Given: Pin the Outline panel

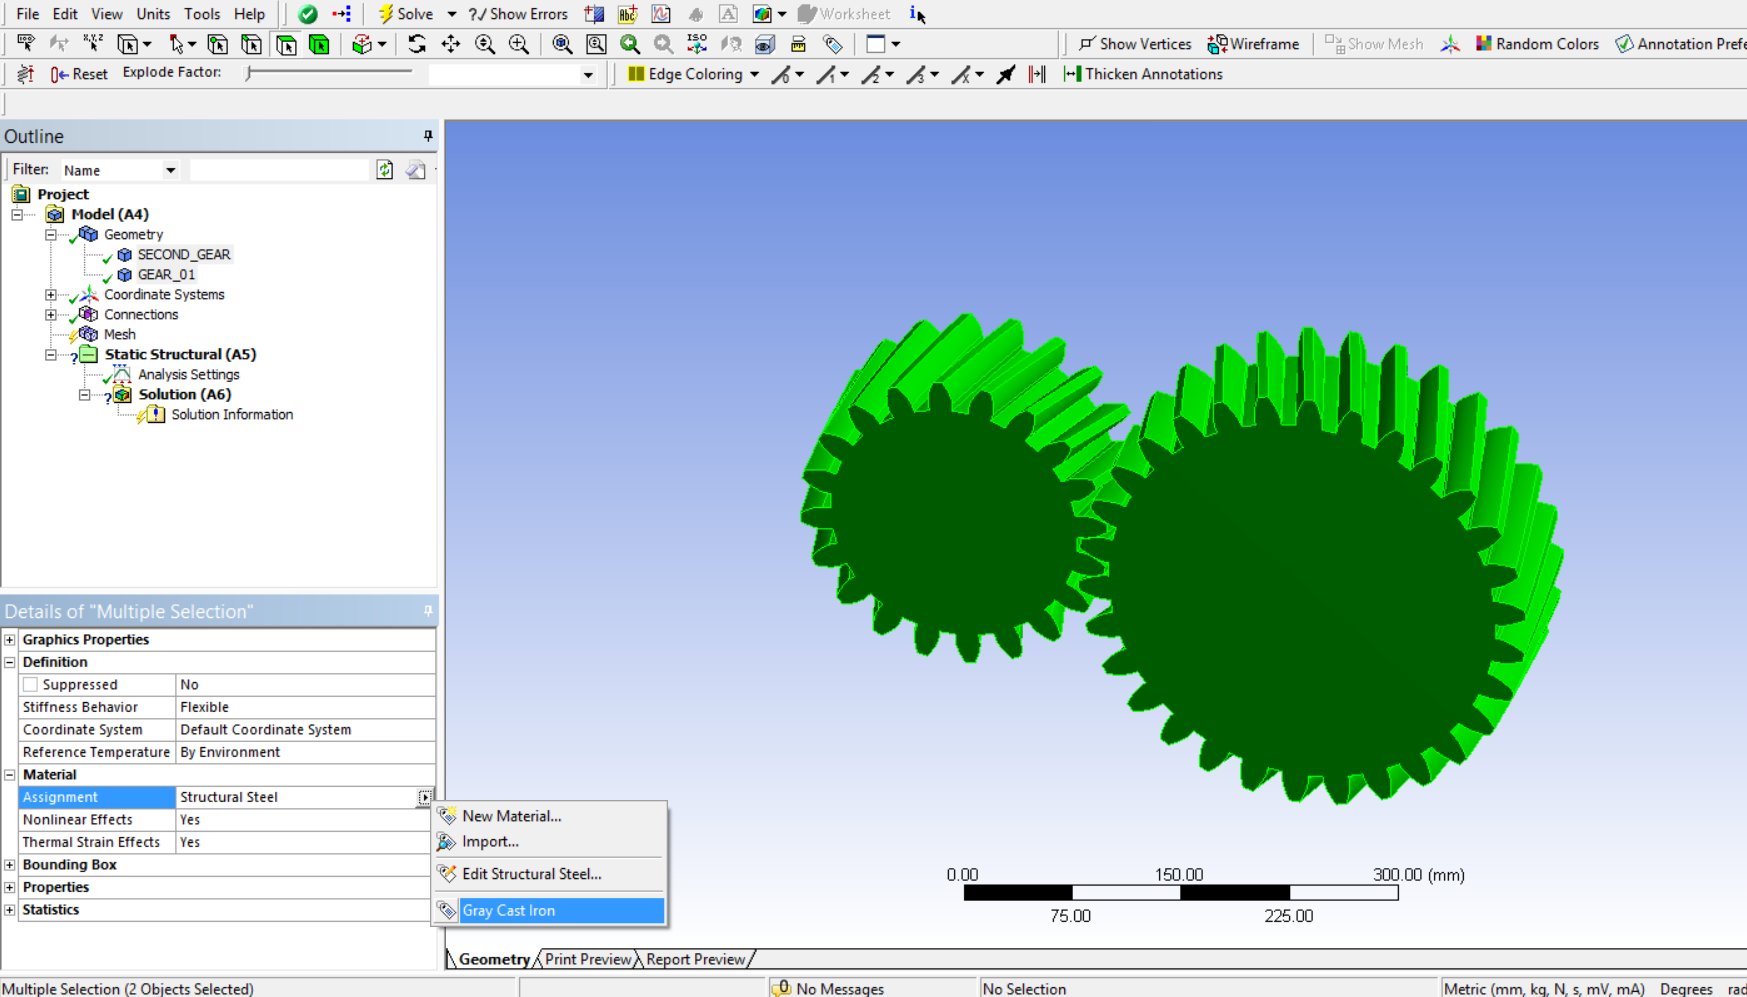Looking at the screenshot, I should click(428, 136).
